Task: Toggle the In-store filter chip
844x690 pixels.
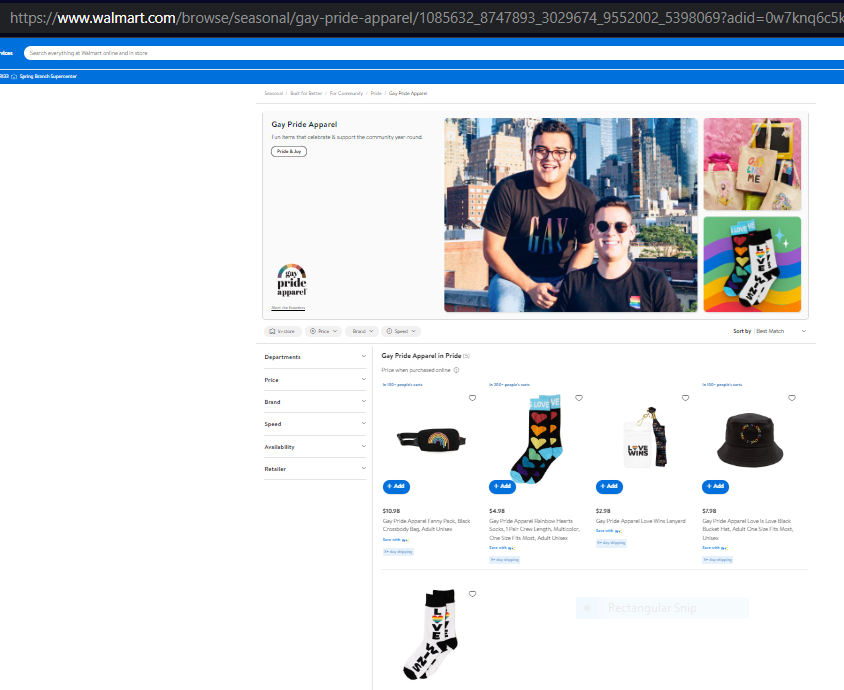Action: 283,332
